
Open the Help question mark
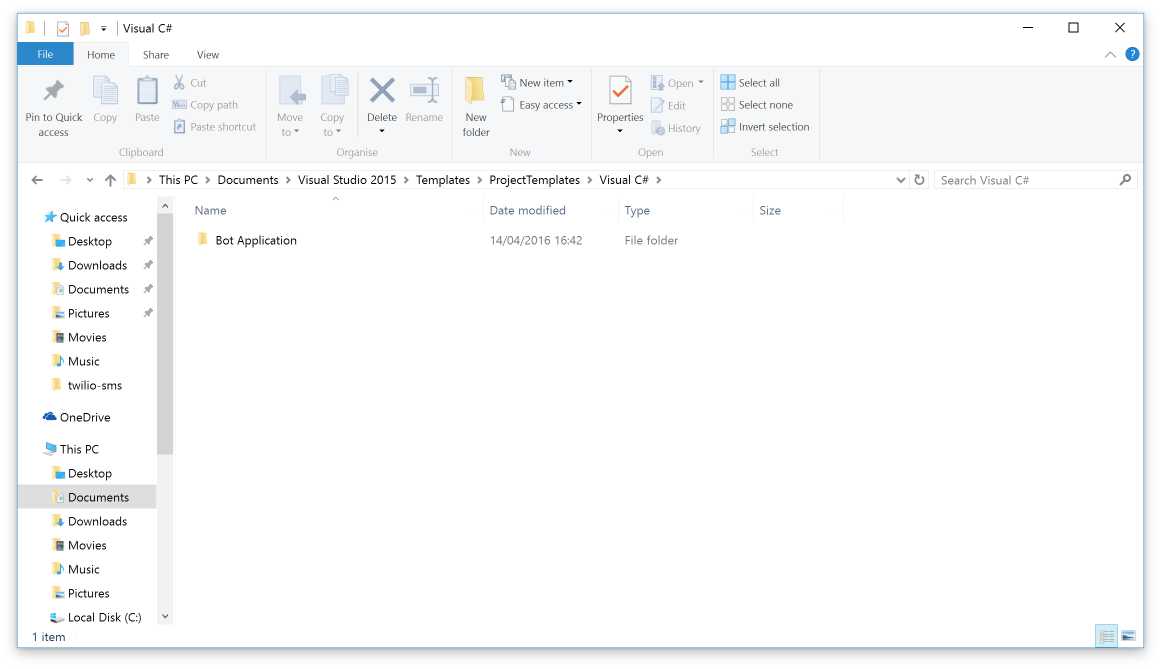pyautogui.click(x=1132, y=54)
